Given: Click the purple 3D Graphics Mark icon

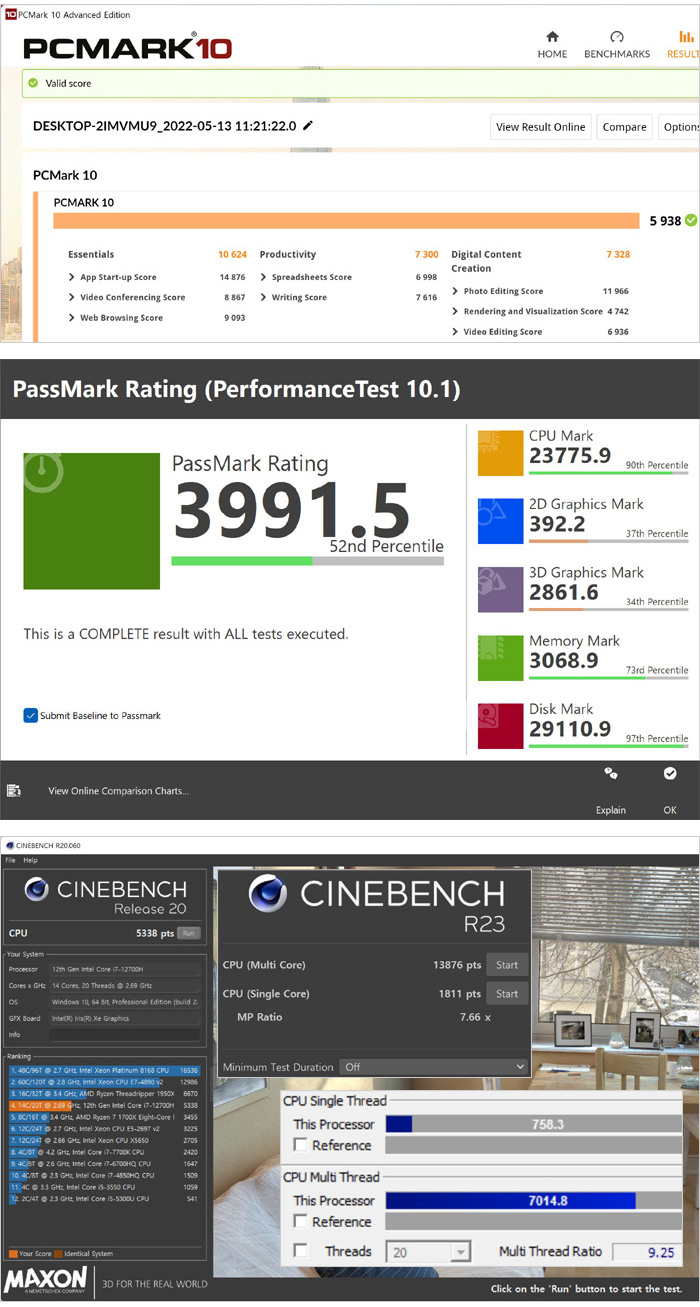Looking at the screenshot, I should point(500,589).
